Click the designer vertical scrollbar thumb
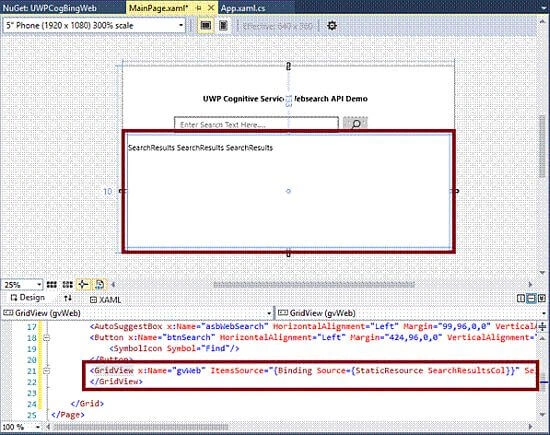 click(x=542, y=147)
